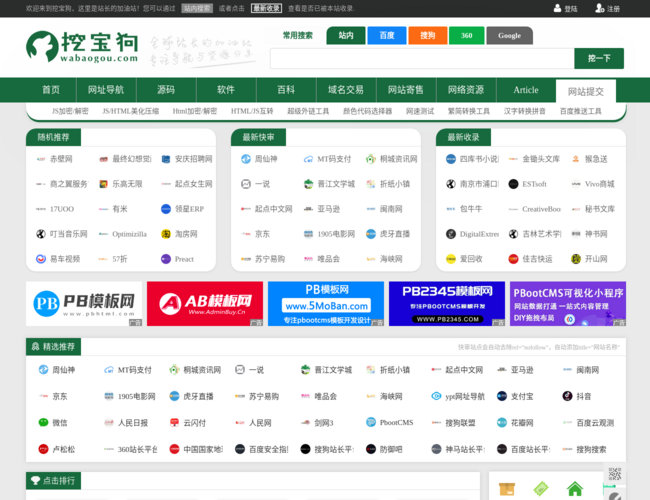Click 抖音 icon in 精选推荐
Image resolution: width=650 pixels, height=500 pixels.
coord(567,396)
